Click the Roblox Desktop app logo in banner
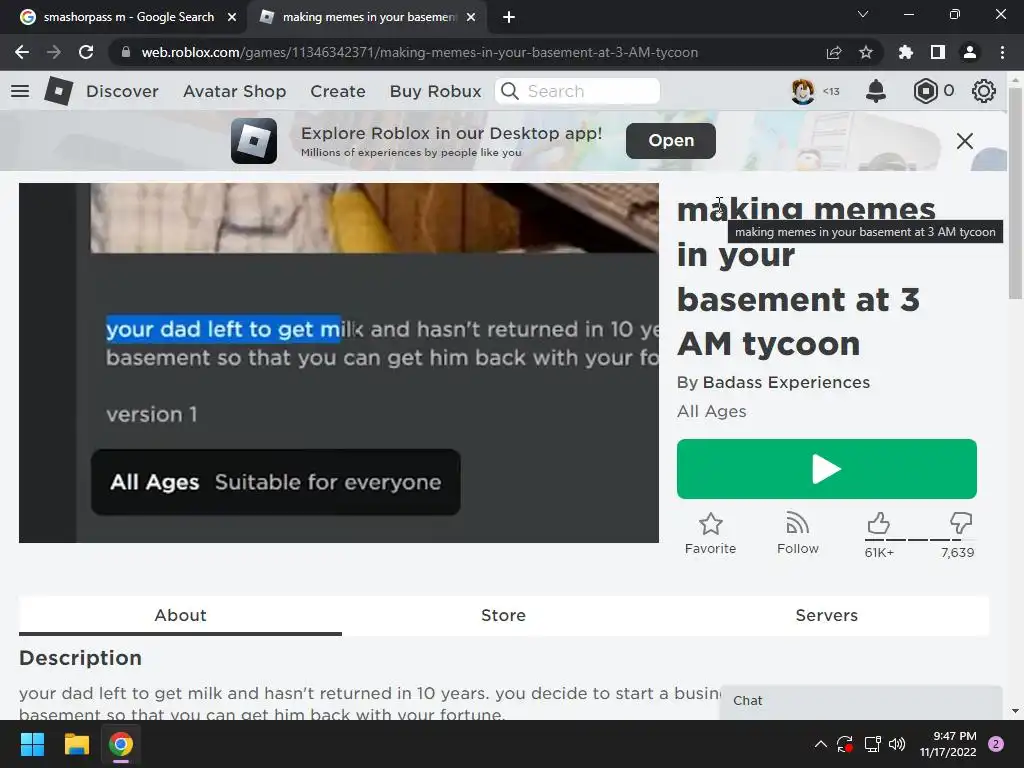Image resolution: width=1024 pixels, height=768 pixels. pyautogui.click(x=254, y=141)
